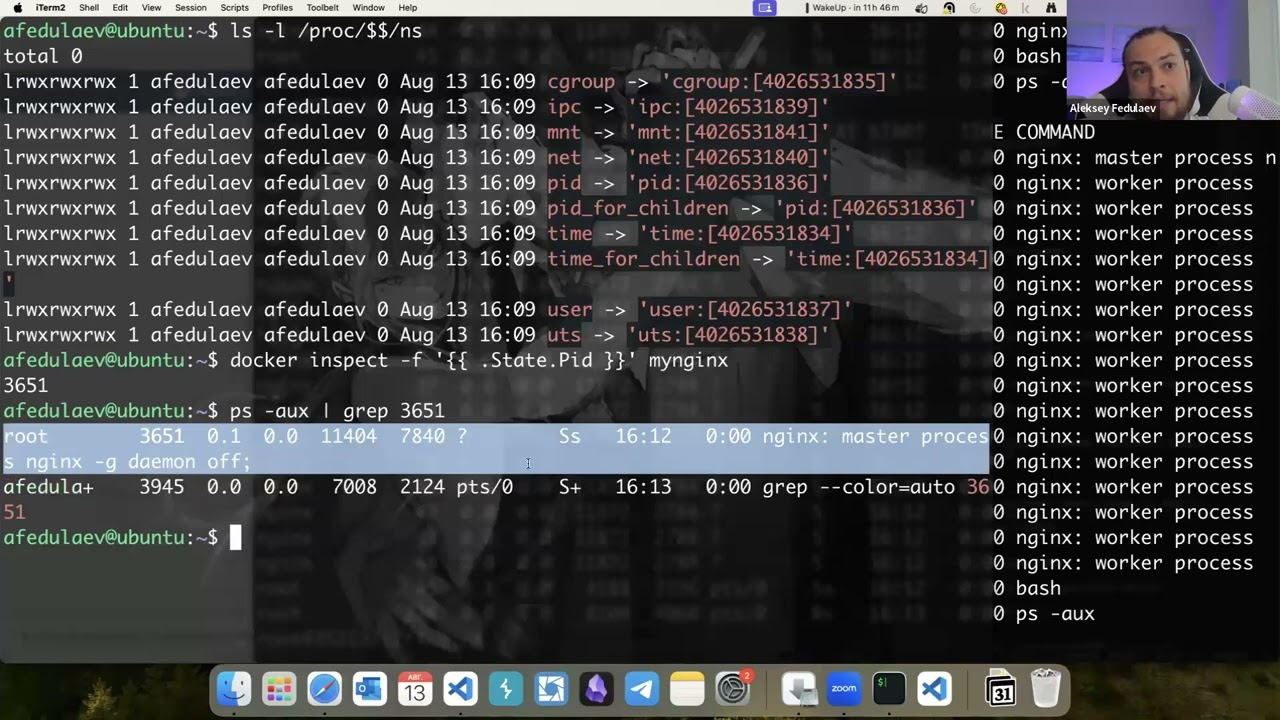Open Visual Studio Code beside the Calendar icon
The width and height of the screenshot is (1280, 720).
(460, 689)
